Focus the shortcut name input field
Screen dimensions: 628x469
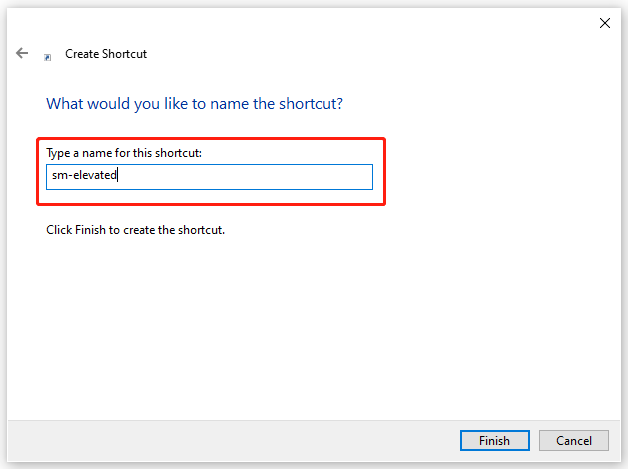(x=209, y=177)
